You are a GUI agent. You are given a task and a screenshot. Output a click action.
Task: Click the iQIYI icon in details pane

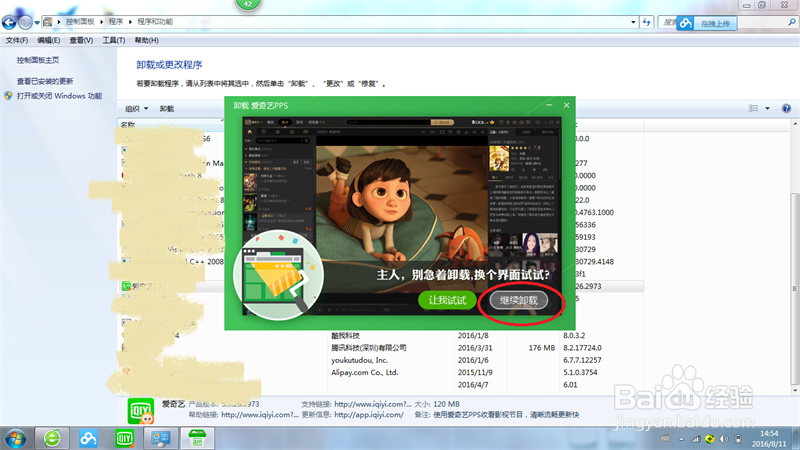[141, 411]
